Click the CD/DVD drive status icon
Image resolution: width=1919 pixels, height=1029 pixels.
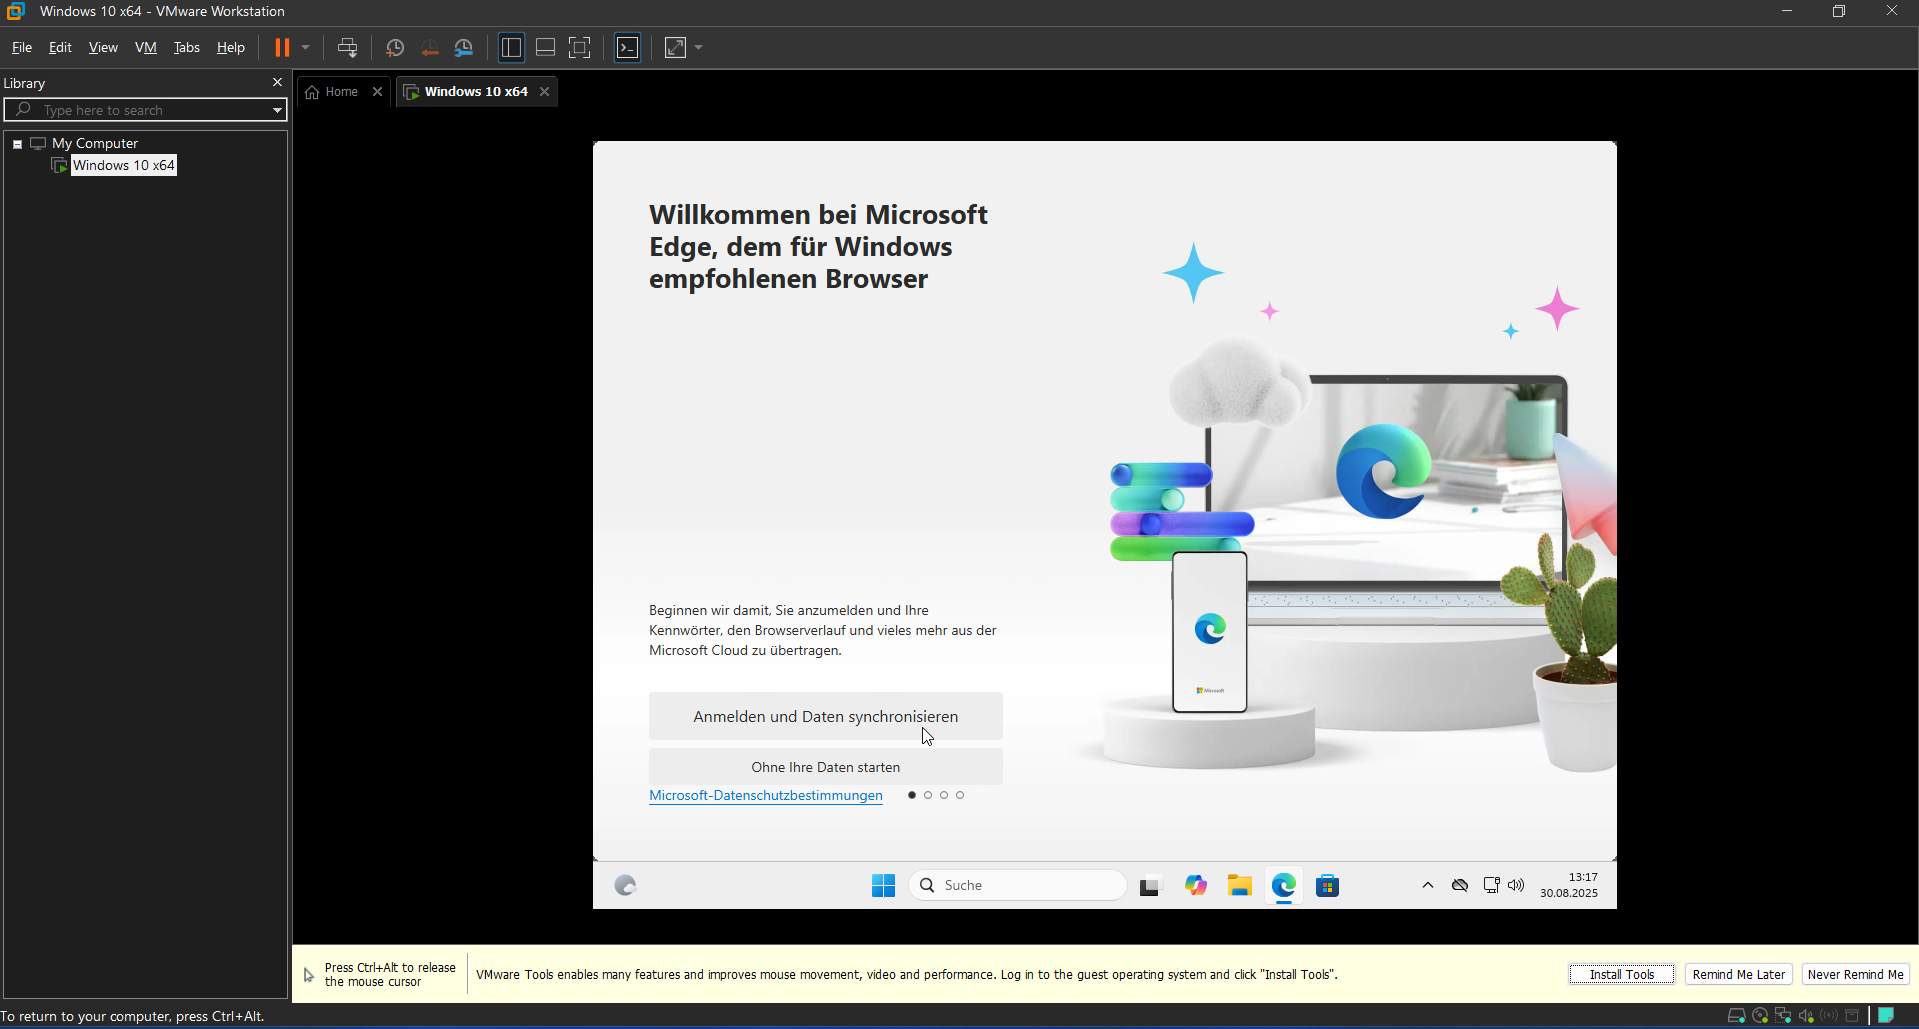click(x=1760, y=1016)
